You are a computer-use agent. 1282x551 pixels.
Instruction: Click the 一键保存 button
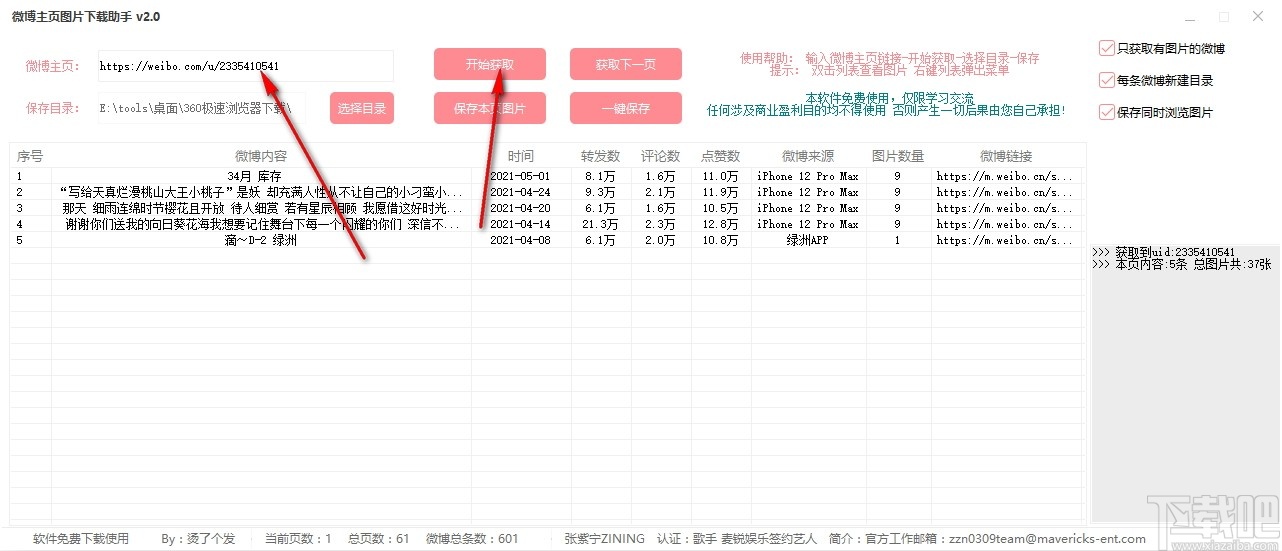click(626, 108)
